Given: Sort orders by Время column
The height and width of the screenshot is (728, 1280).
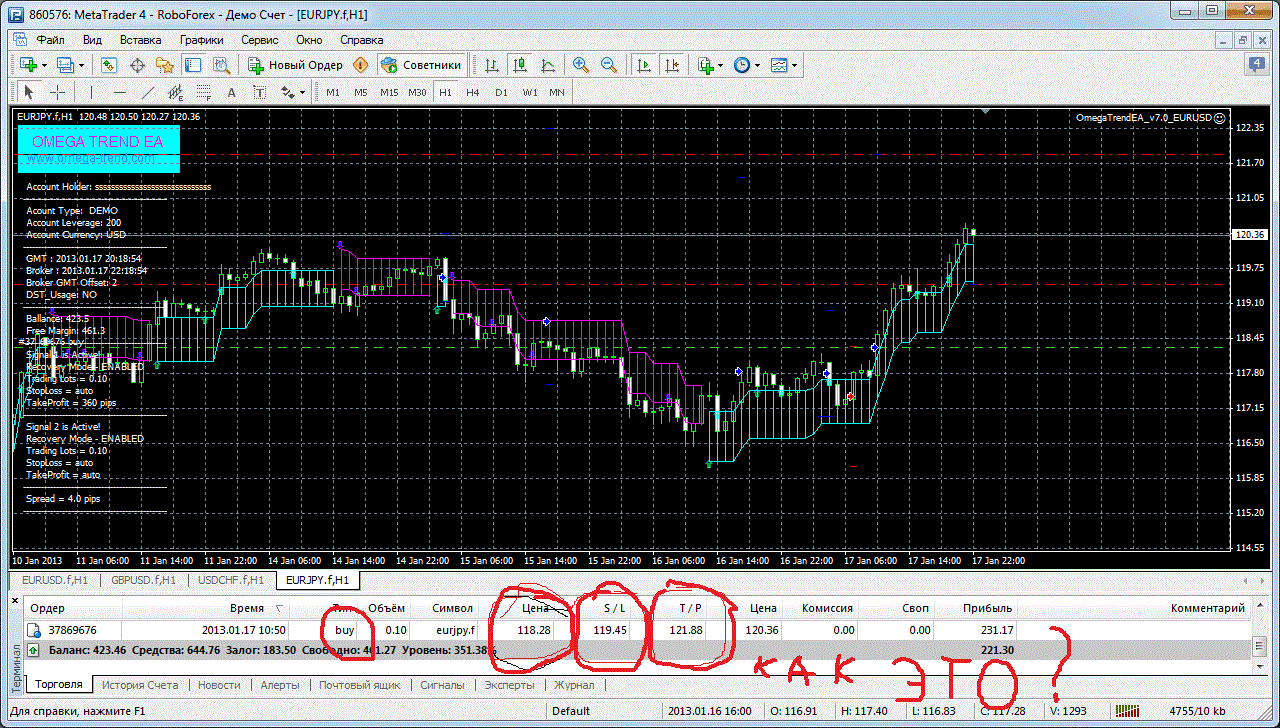Looking at the screenshot, I should click(x=247, y=608).
